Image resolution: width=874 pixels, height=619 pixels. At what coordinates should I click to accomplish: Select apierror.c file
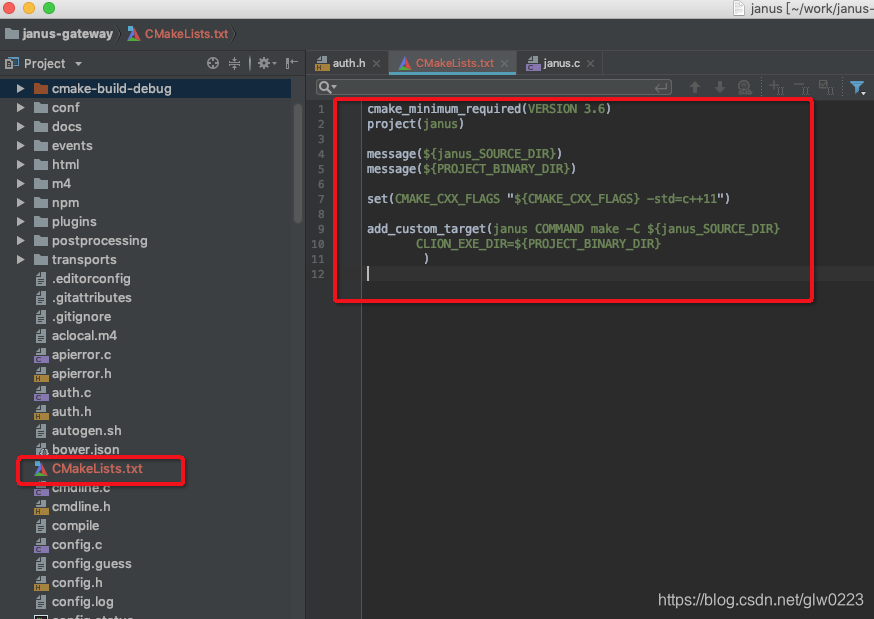coord(81,354)
